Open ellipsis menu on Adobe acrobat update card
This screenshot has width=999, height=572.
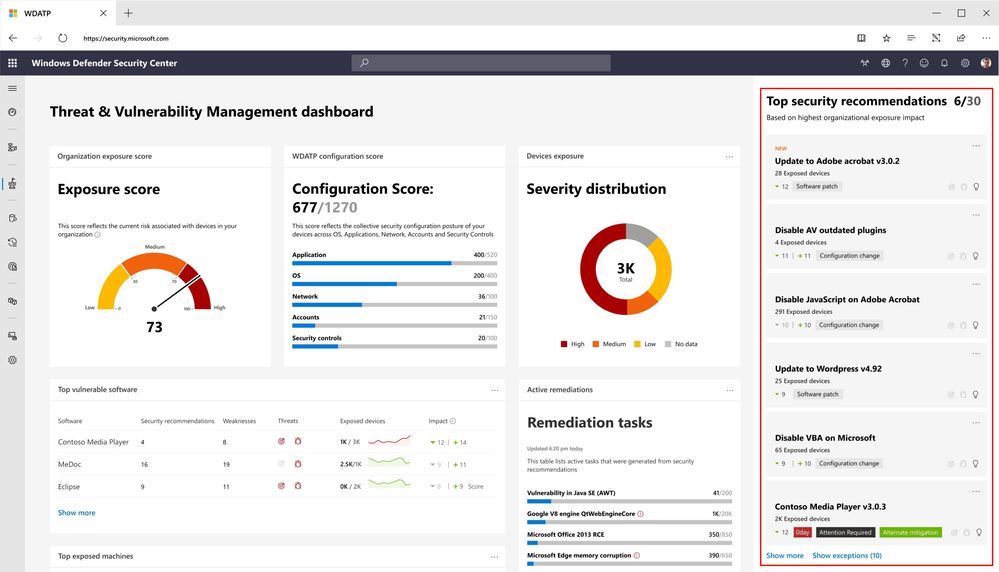click(975, 146)
